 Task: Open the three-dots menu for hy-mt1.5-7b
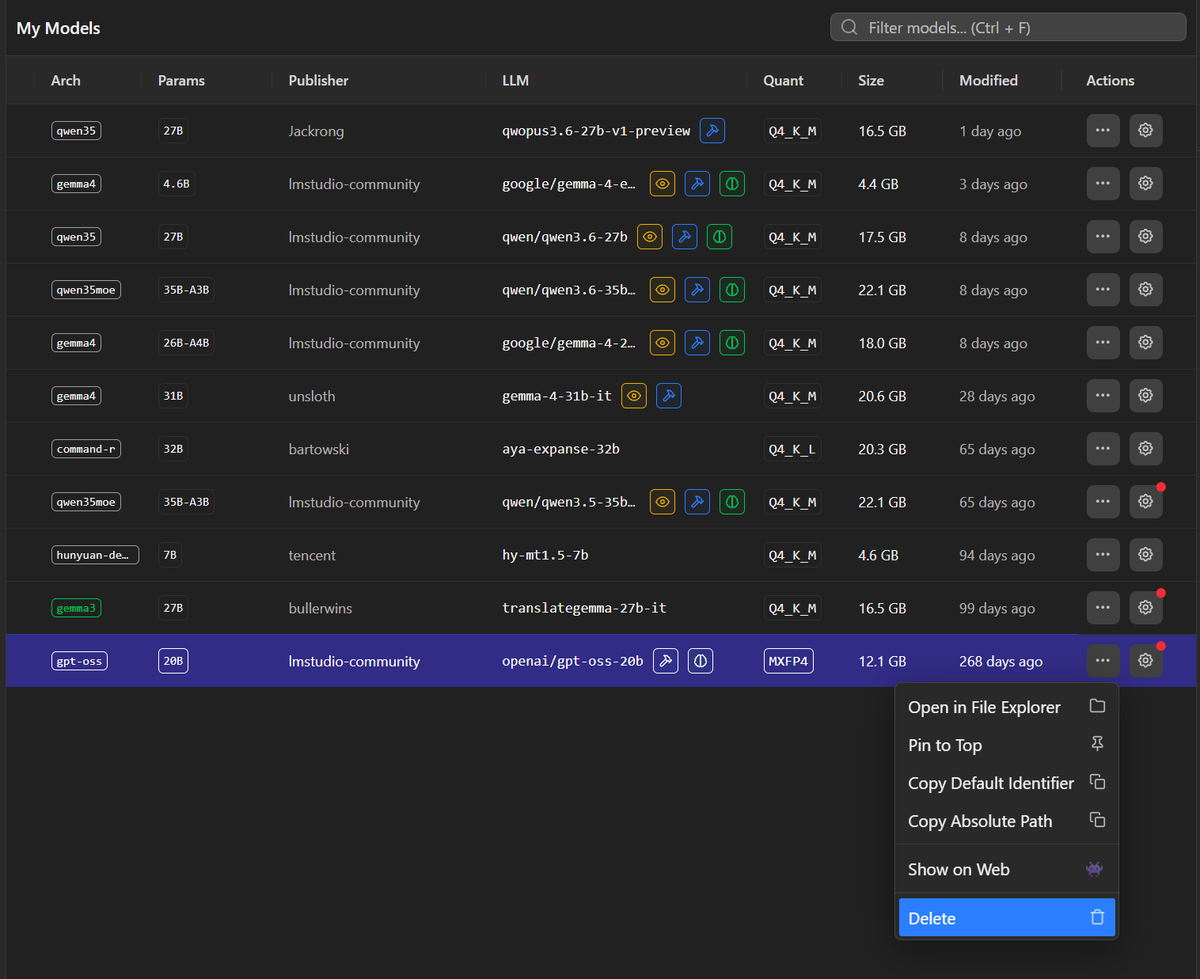tap(1103, 555)
